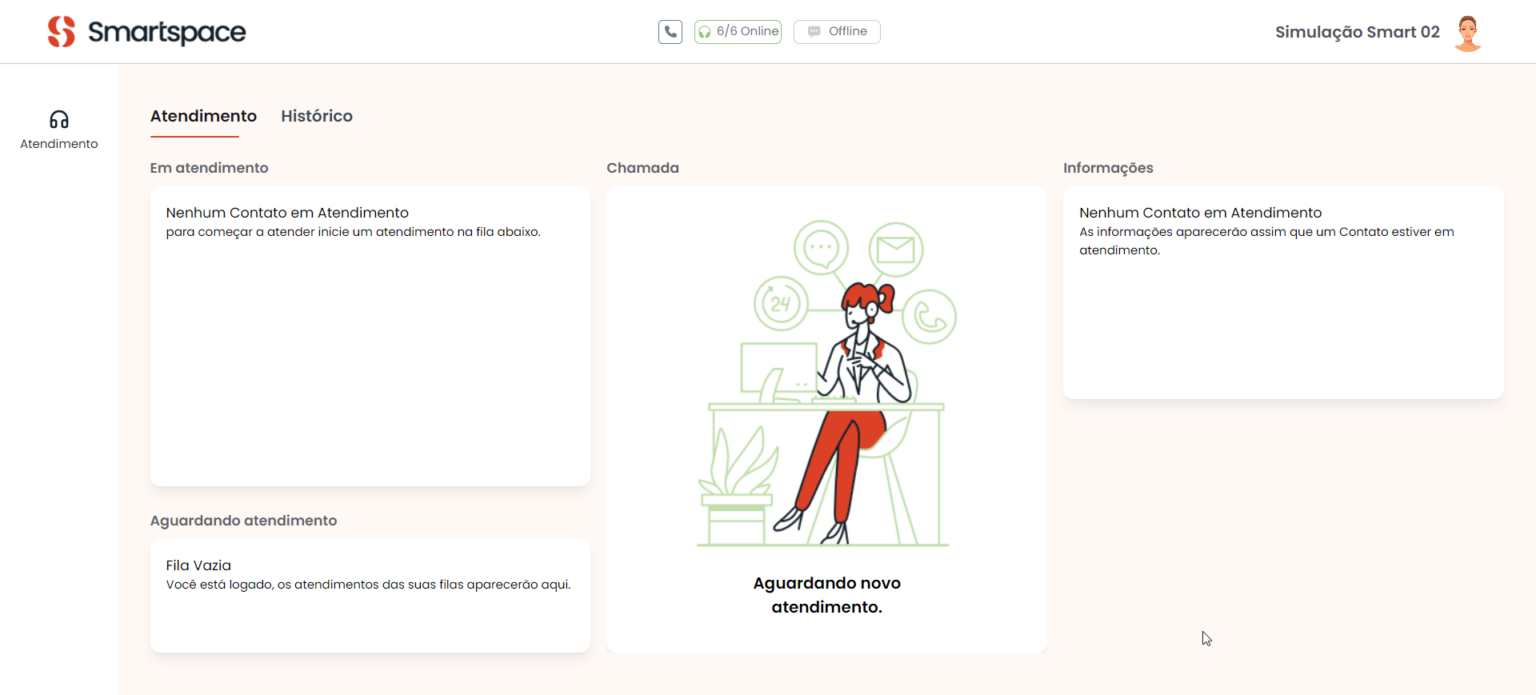This screenshot has width=1536, height=695.
Task: Switch to the Histórico tab
Action: click(317, 116)
